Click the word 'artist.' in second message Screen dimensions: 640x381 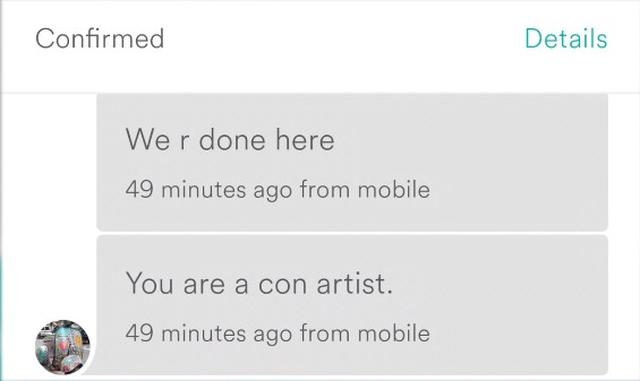coord(355,283)
